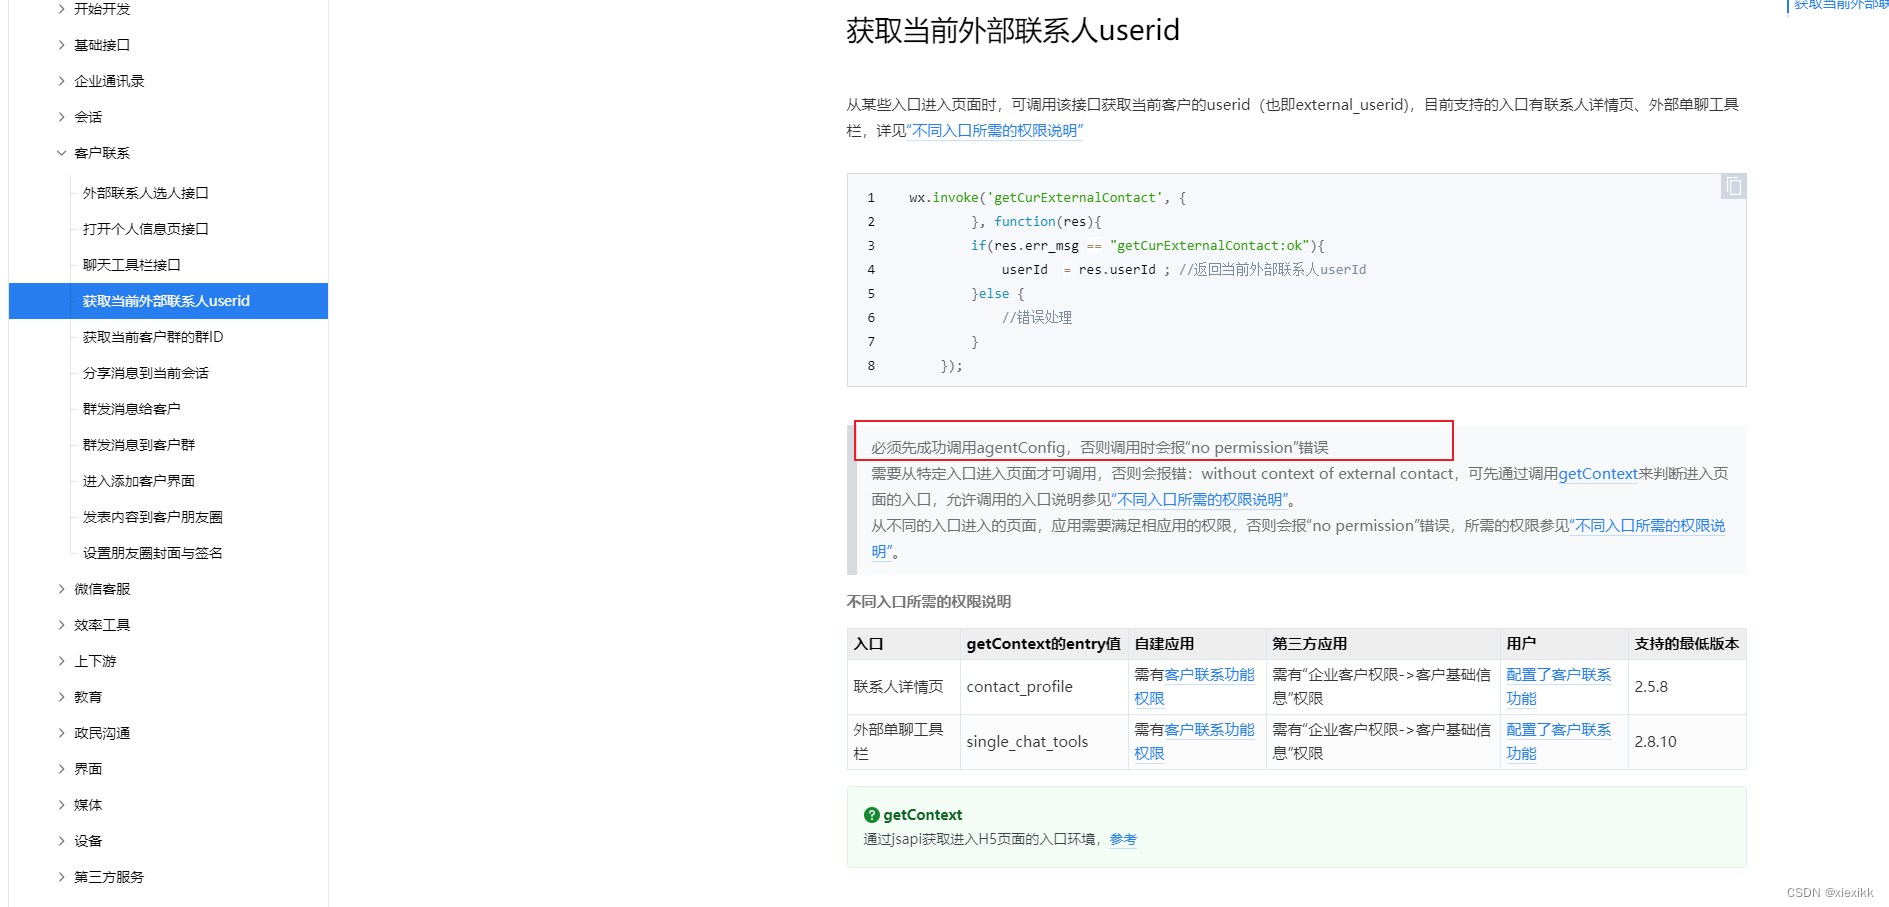Click code line wx.invoke('getCurExternalContact'
1889x907 pixels.
coord(1047,198)
